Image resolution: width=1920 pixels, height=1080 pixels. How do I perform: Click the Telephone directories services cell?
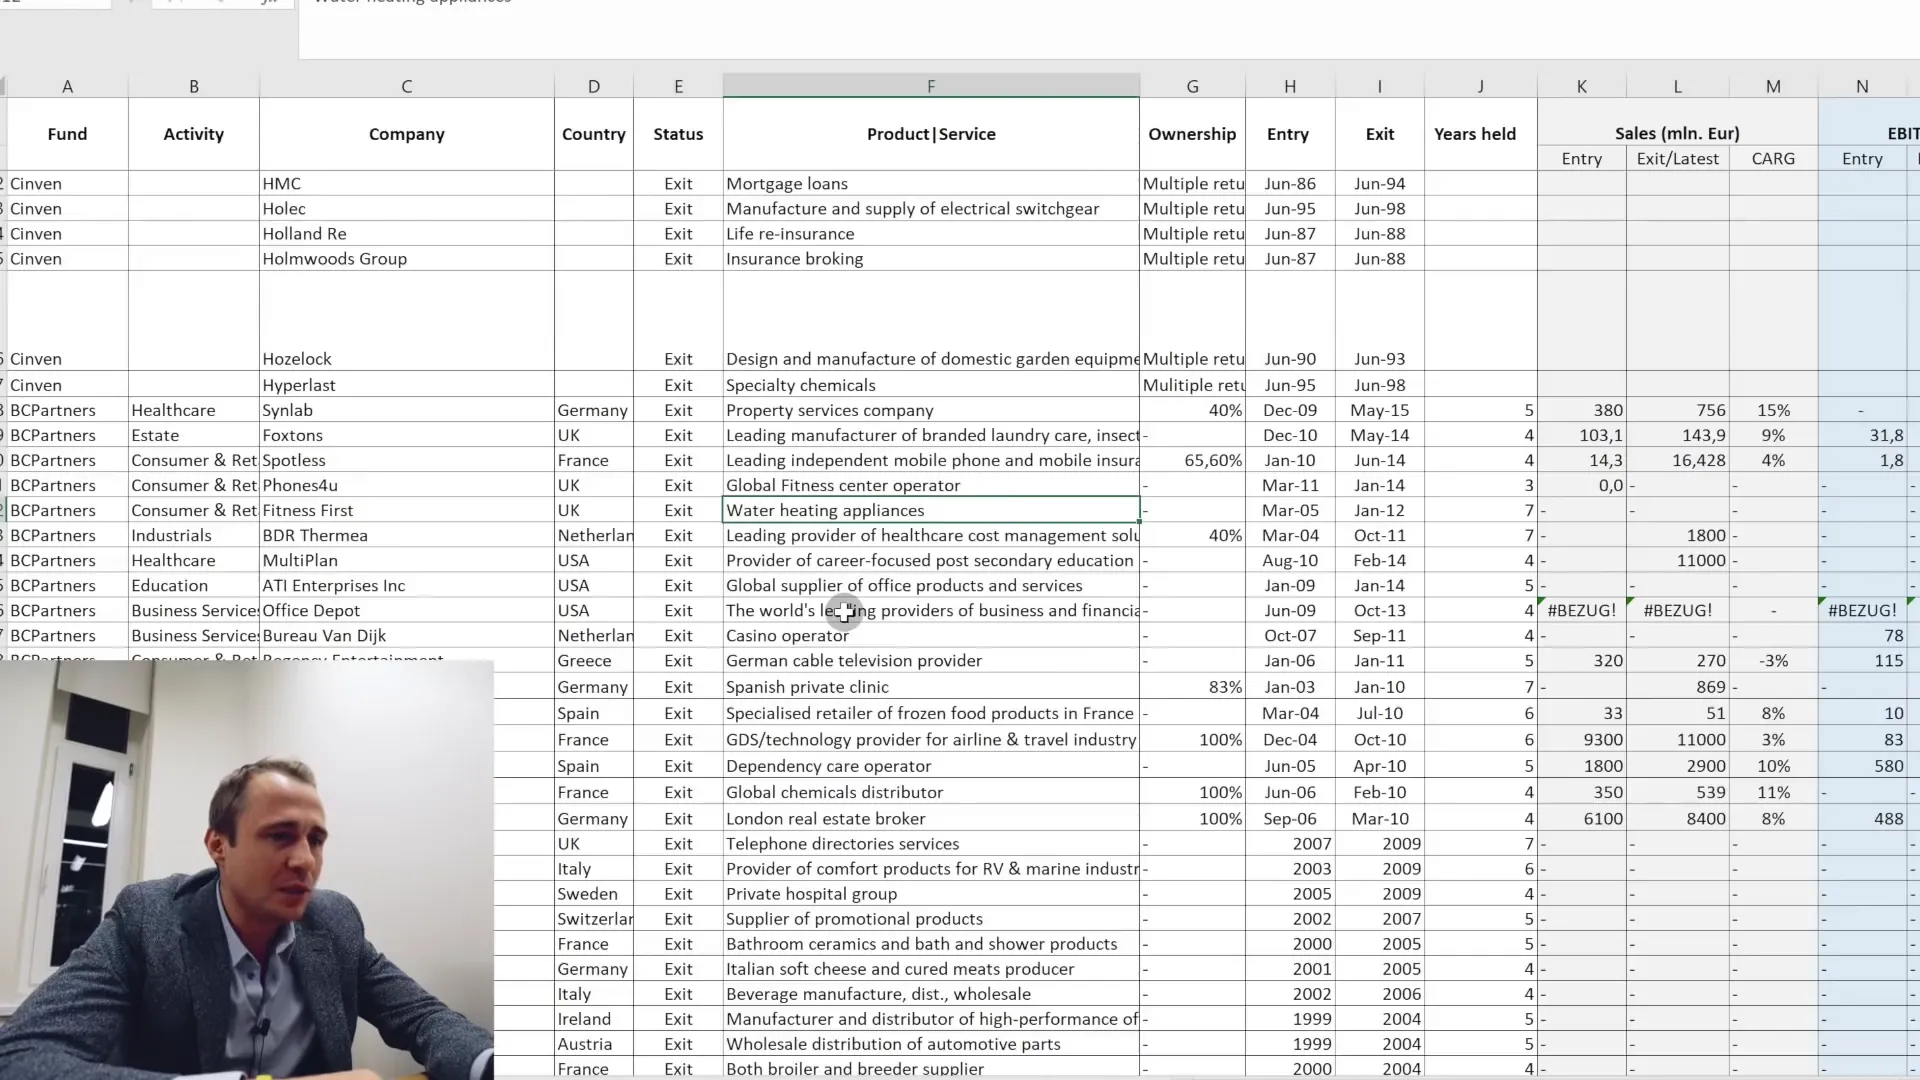931,844
